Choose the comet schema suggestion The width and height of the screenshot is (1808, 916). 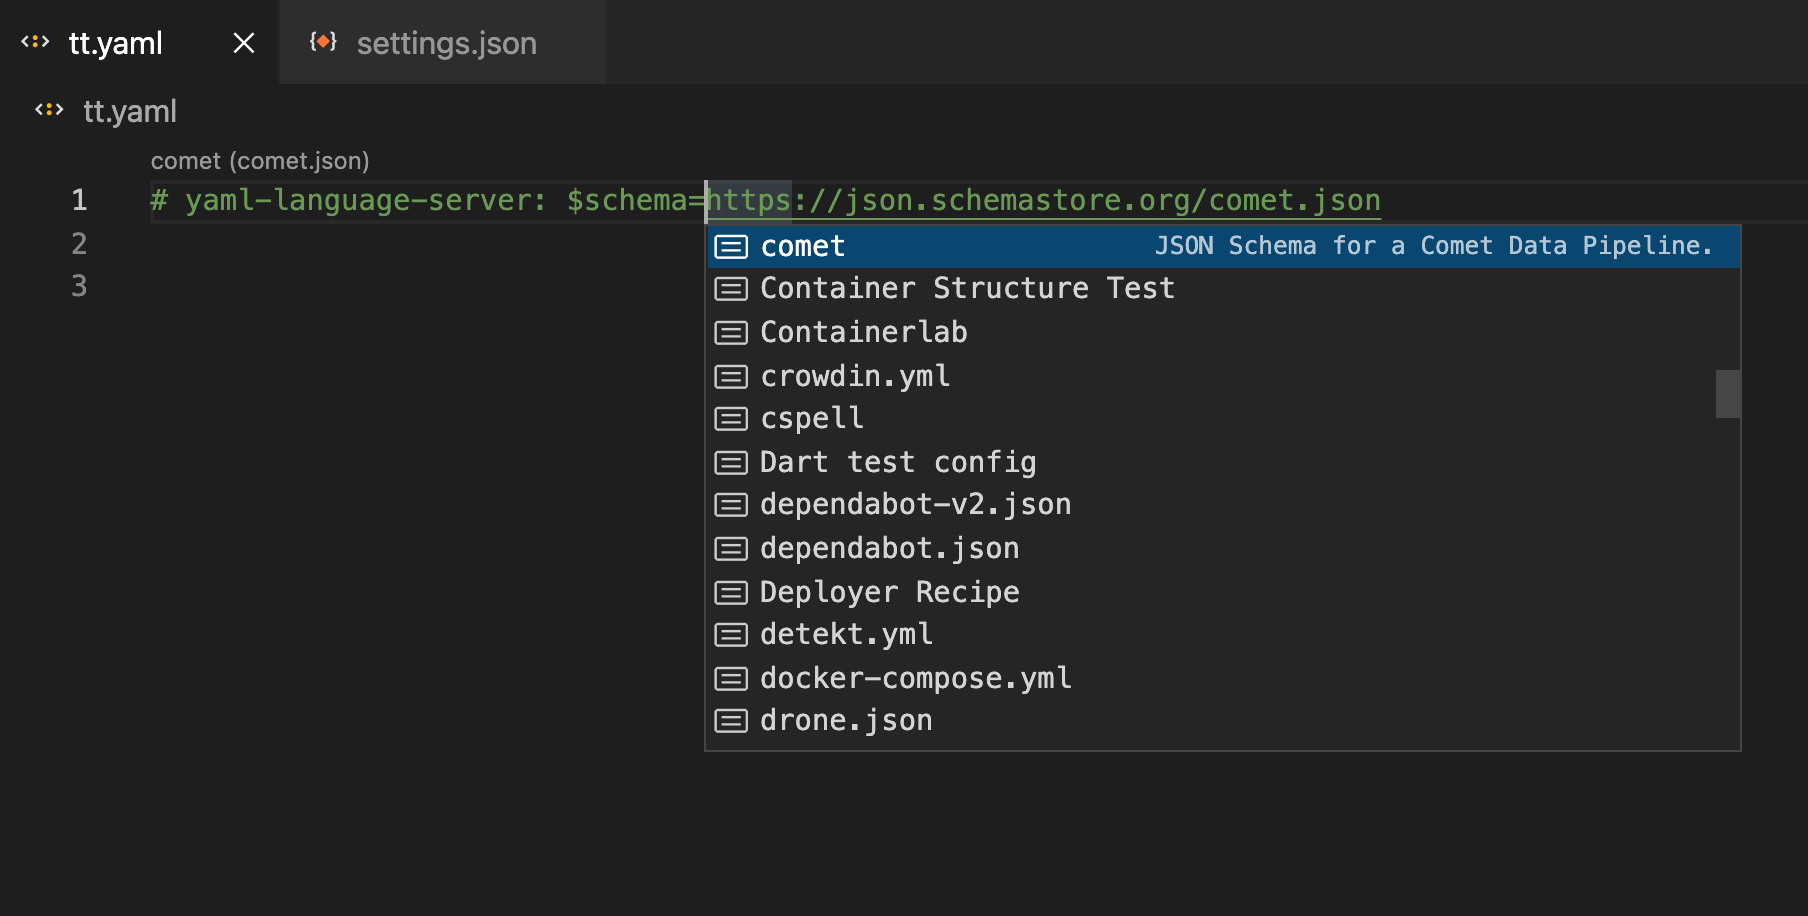(803, 246)
